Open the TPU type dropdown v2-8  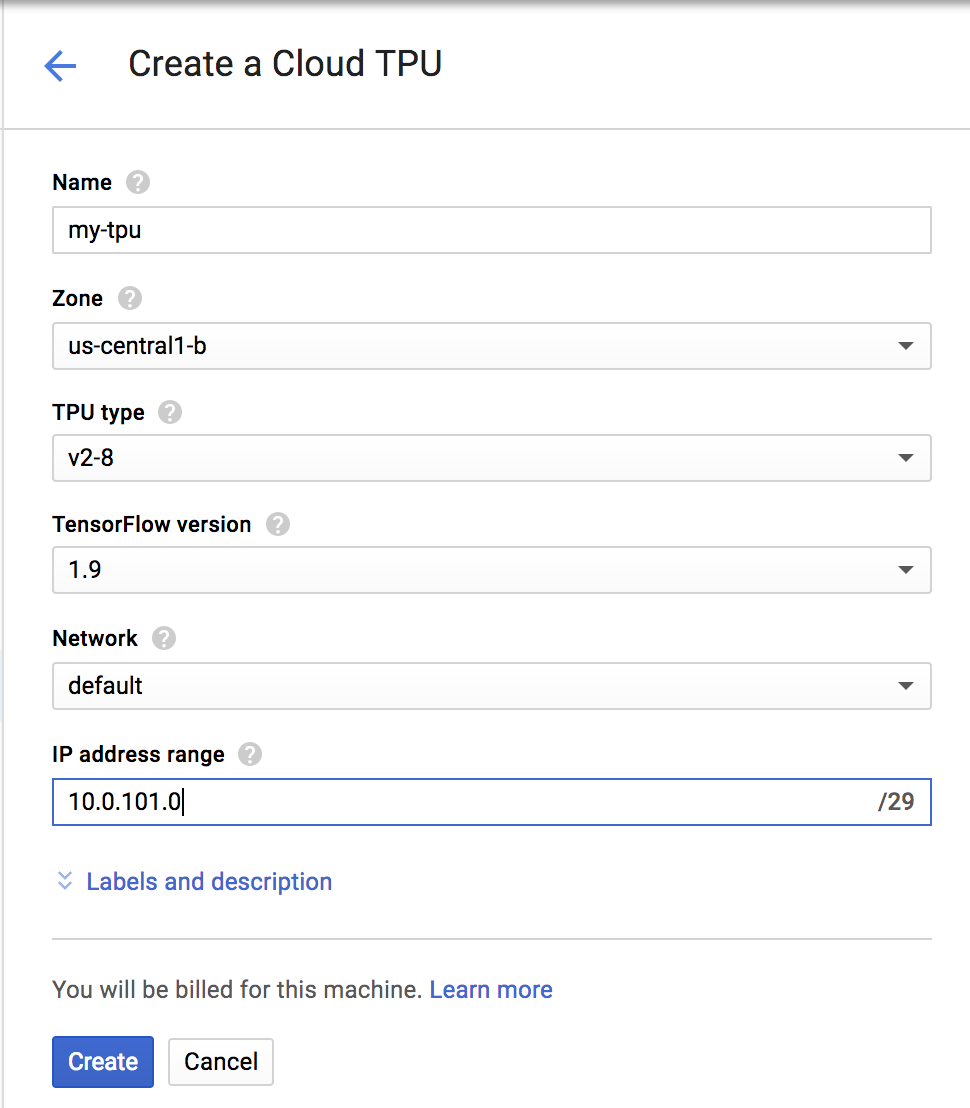(491, 458)
